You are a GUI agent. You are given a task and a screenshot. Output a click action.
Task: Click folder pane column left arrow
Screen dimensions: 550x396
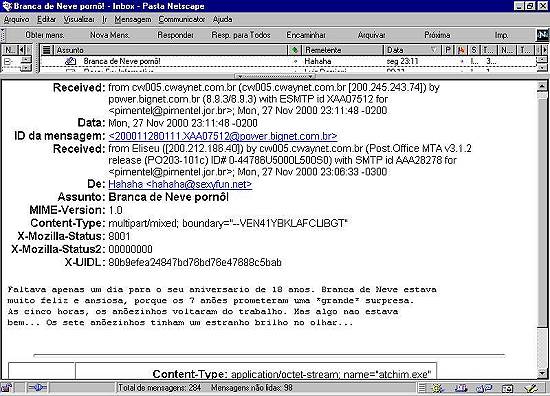(x=22, y=50)
